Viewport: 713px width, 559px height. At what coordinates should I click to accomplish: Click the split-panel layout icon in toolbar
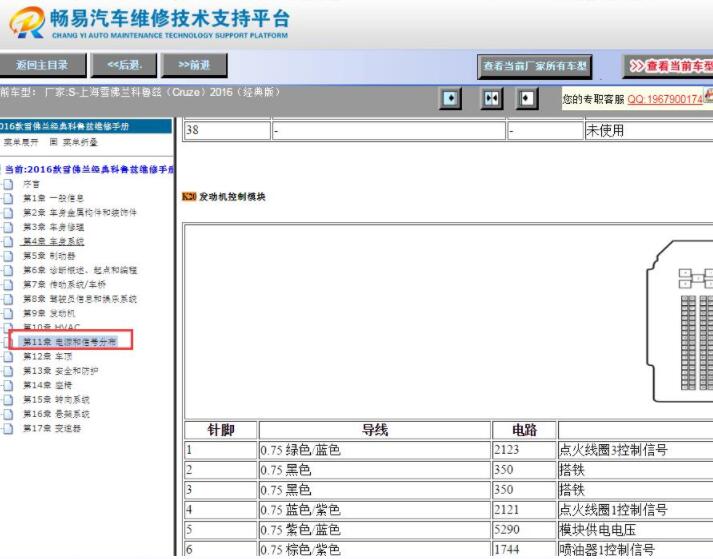pyautogui.click(x=492, y=98)
